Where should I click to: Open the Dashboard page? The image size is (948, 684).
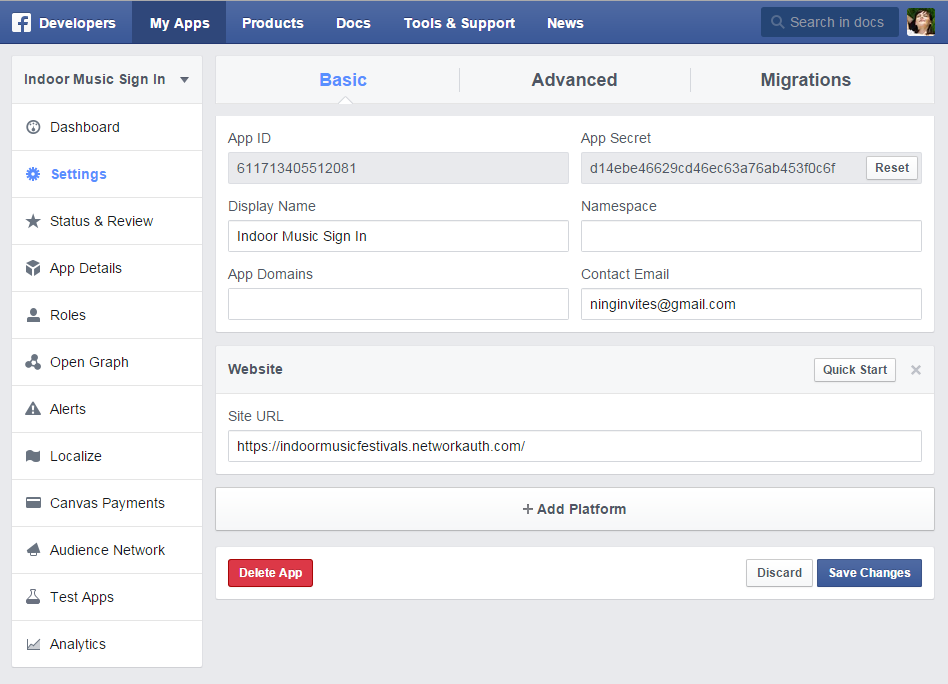point(107,127)
